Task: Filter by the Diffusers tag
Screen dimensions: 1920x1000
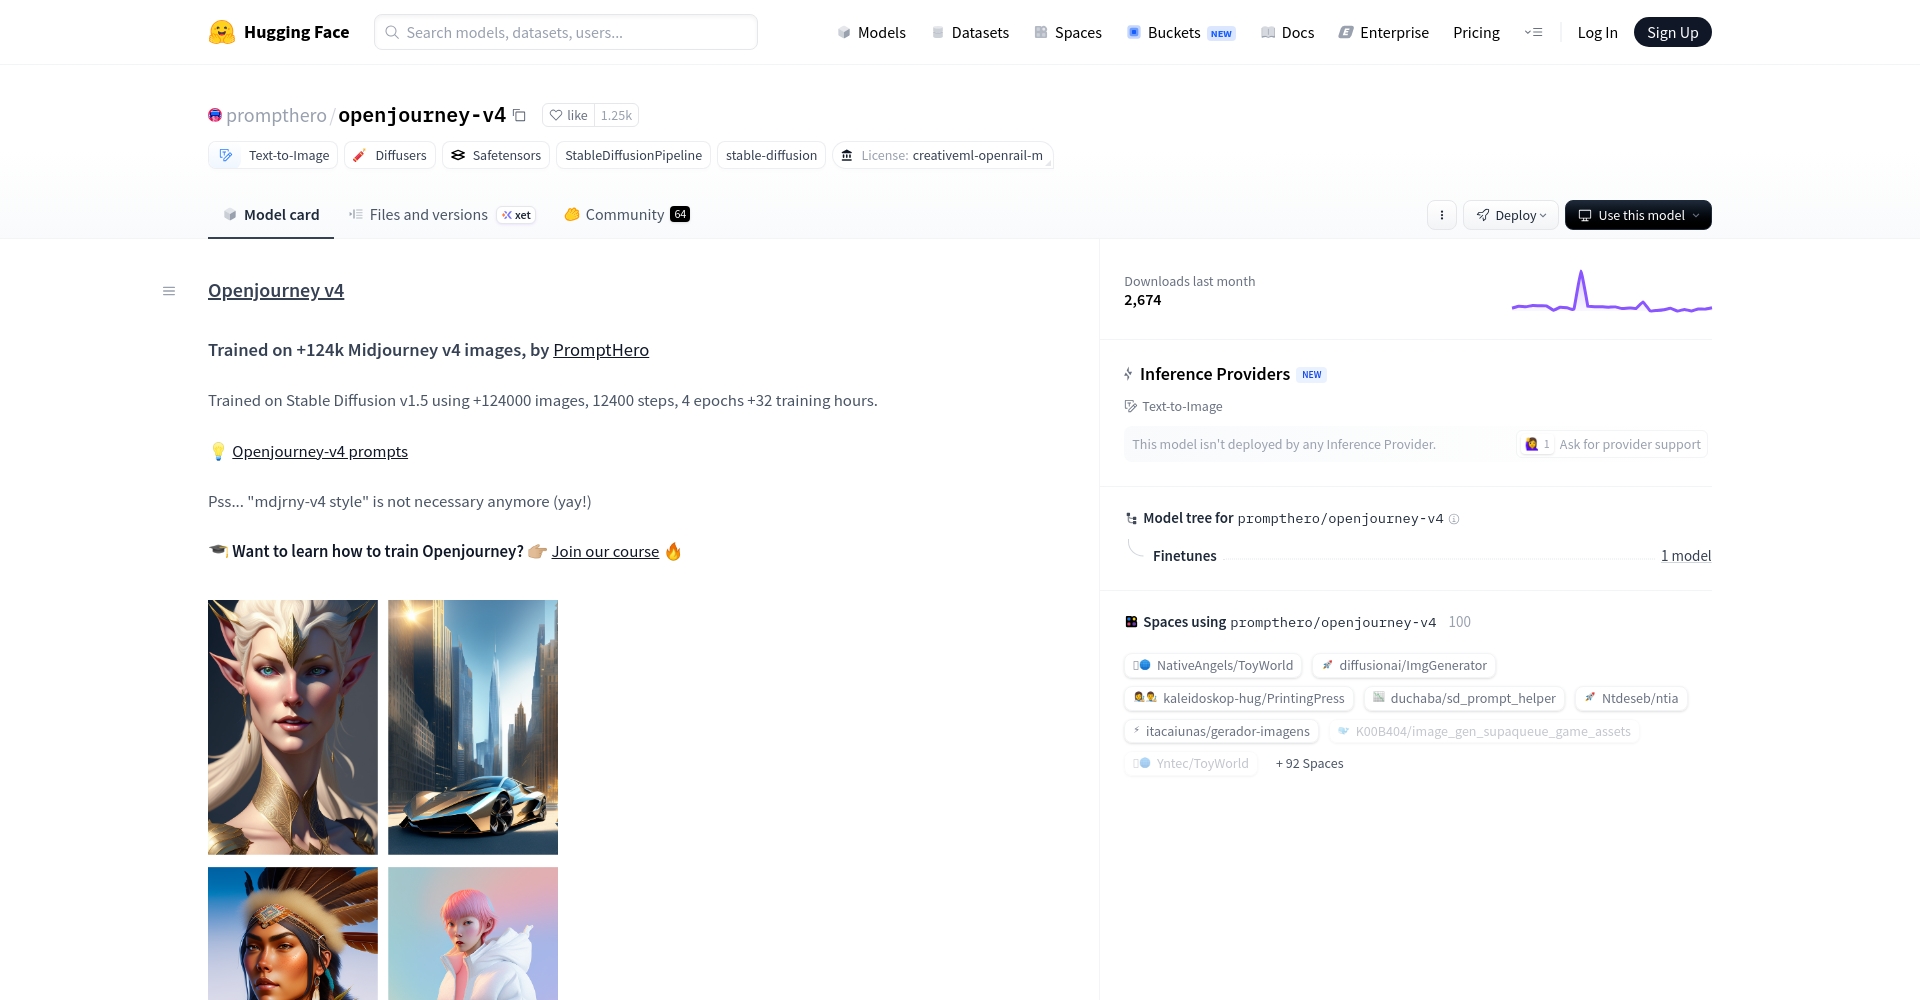Action: tap(390, 155)
